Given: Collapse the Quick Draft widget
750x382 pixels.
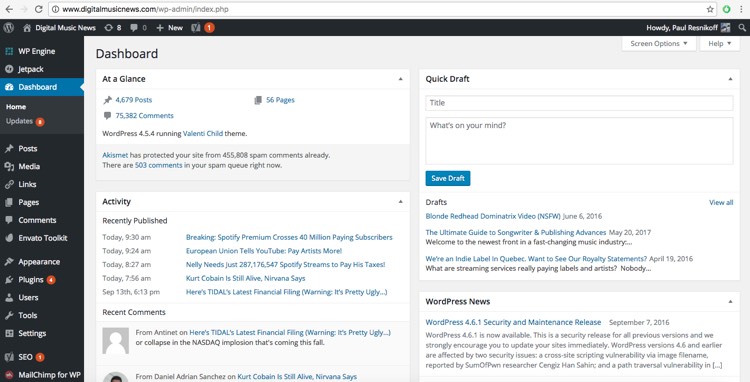Looking at the screenshot, I should 730,79.
